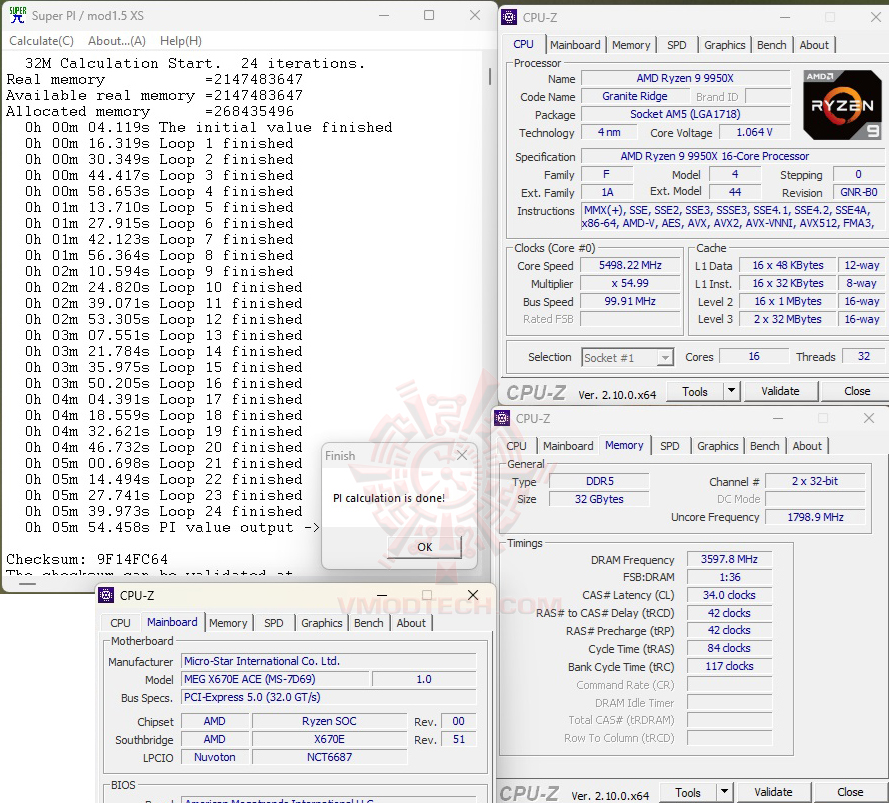Viewport: 889px width, 803px height.
Task: Select About tab in the Mainboard CPU-Z window
Action: pyautogui.click(x=411, y=623)
